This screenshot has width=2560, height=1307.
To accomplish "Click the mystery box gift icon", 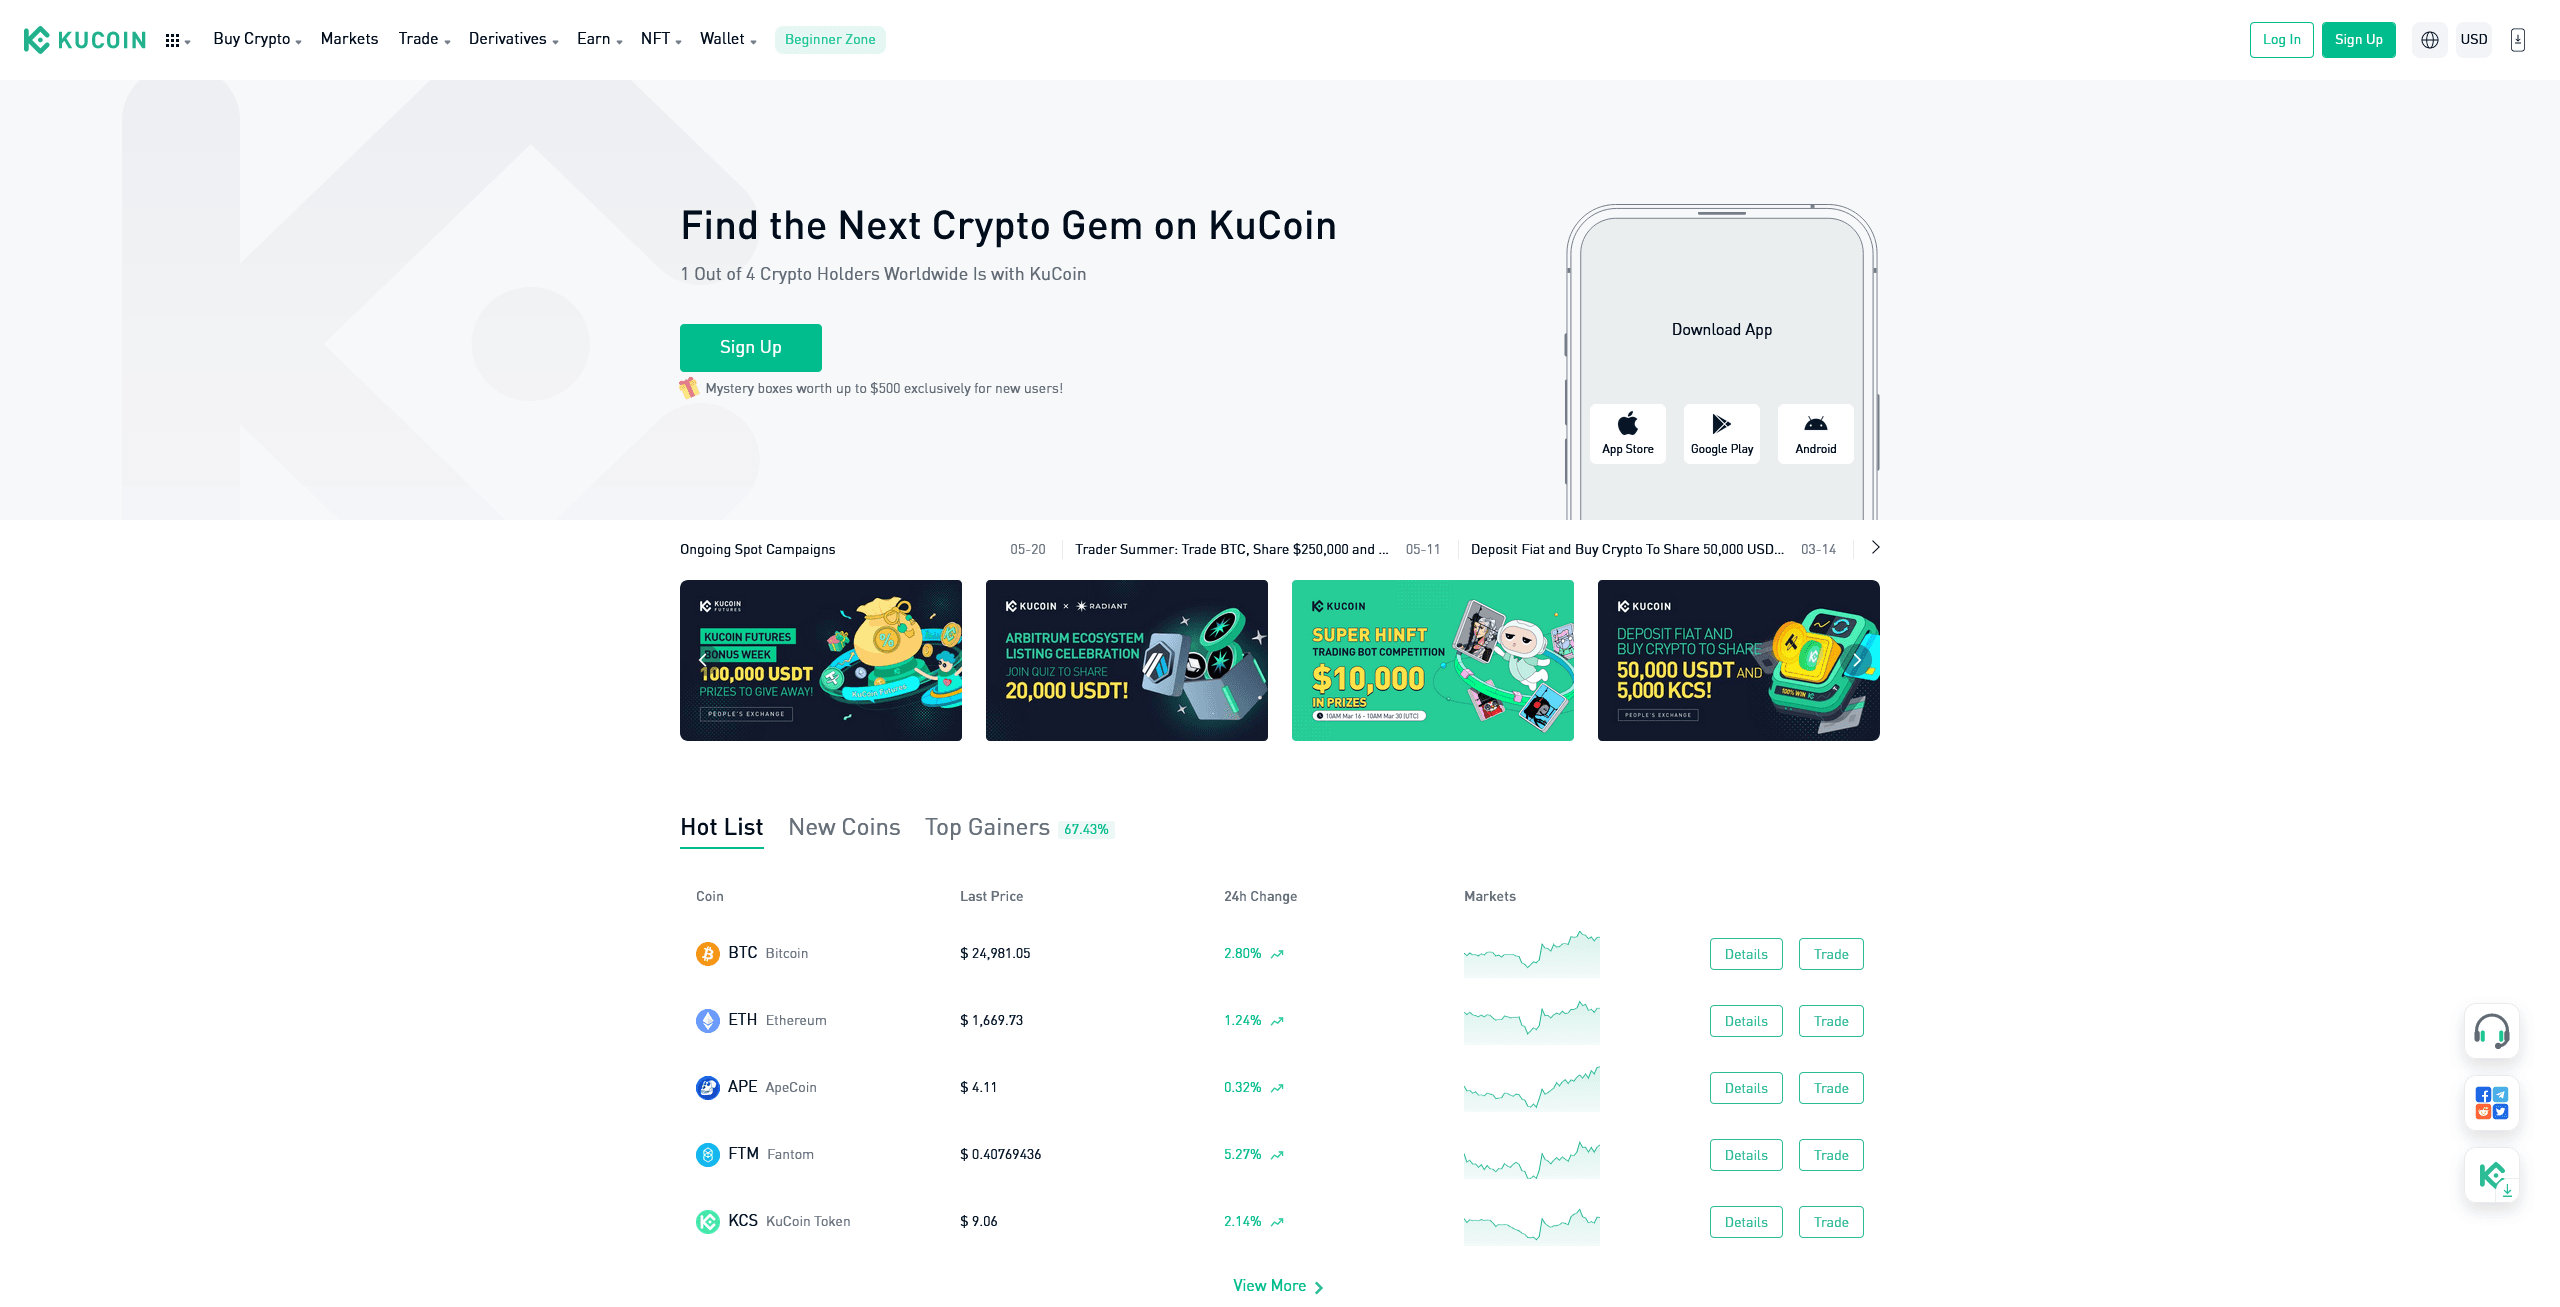I will (689, 388).
